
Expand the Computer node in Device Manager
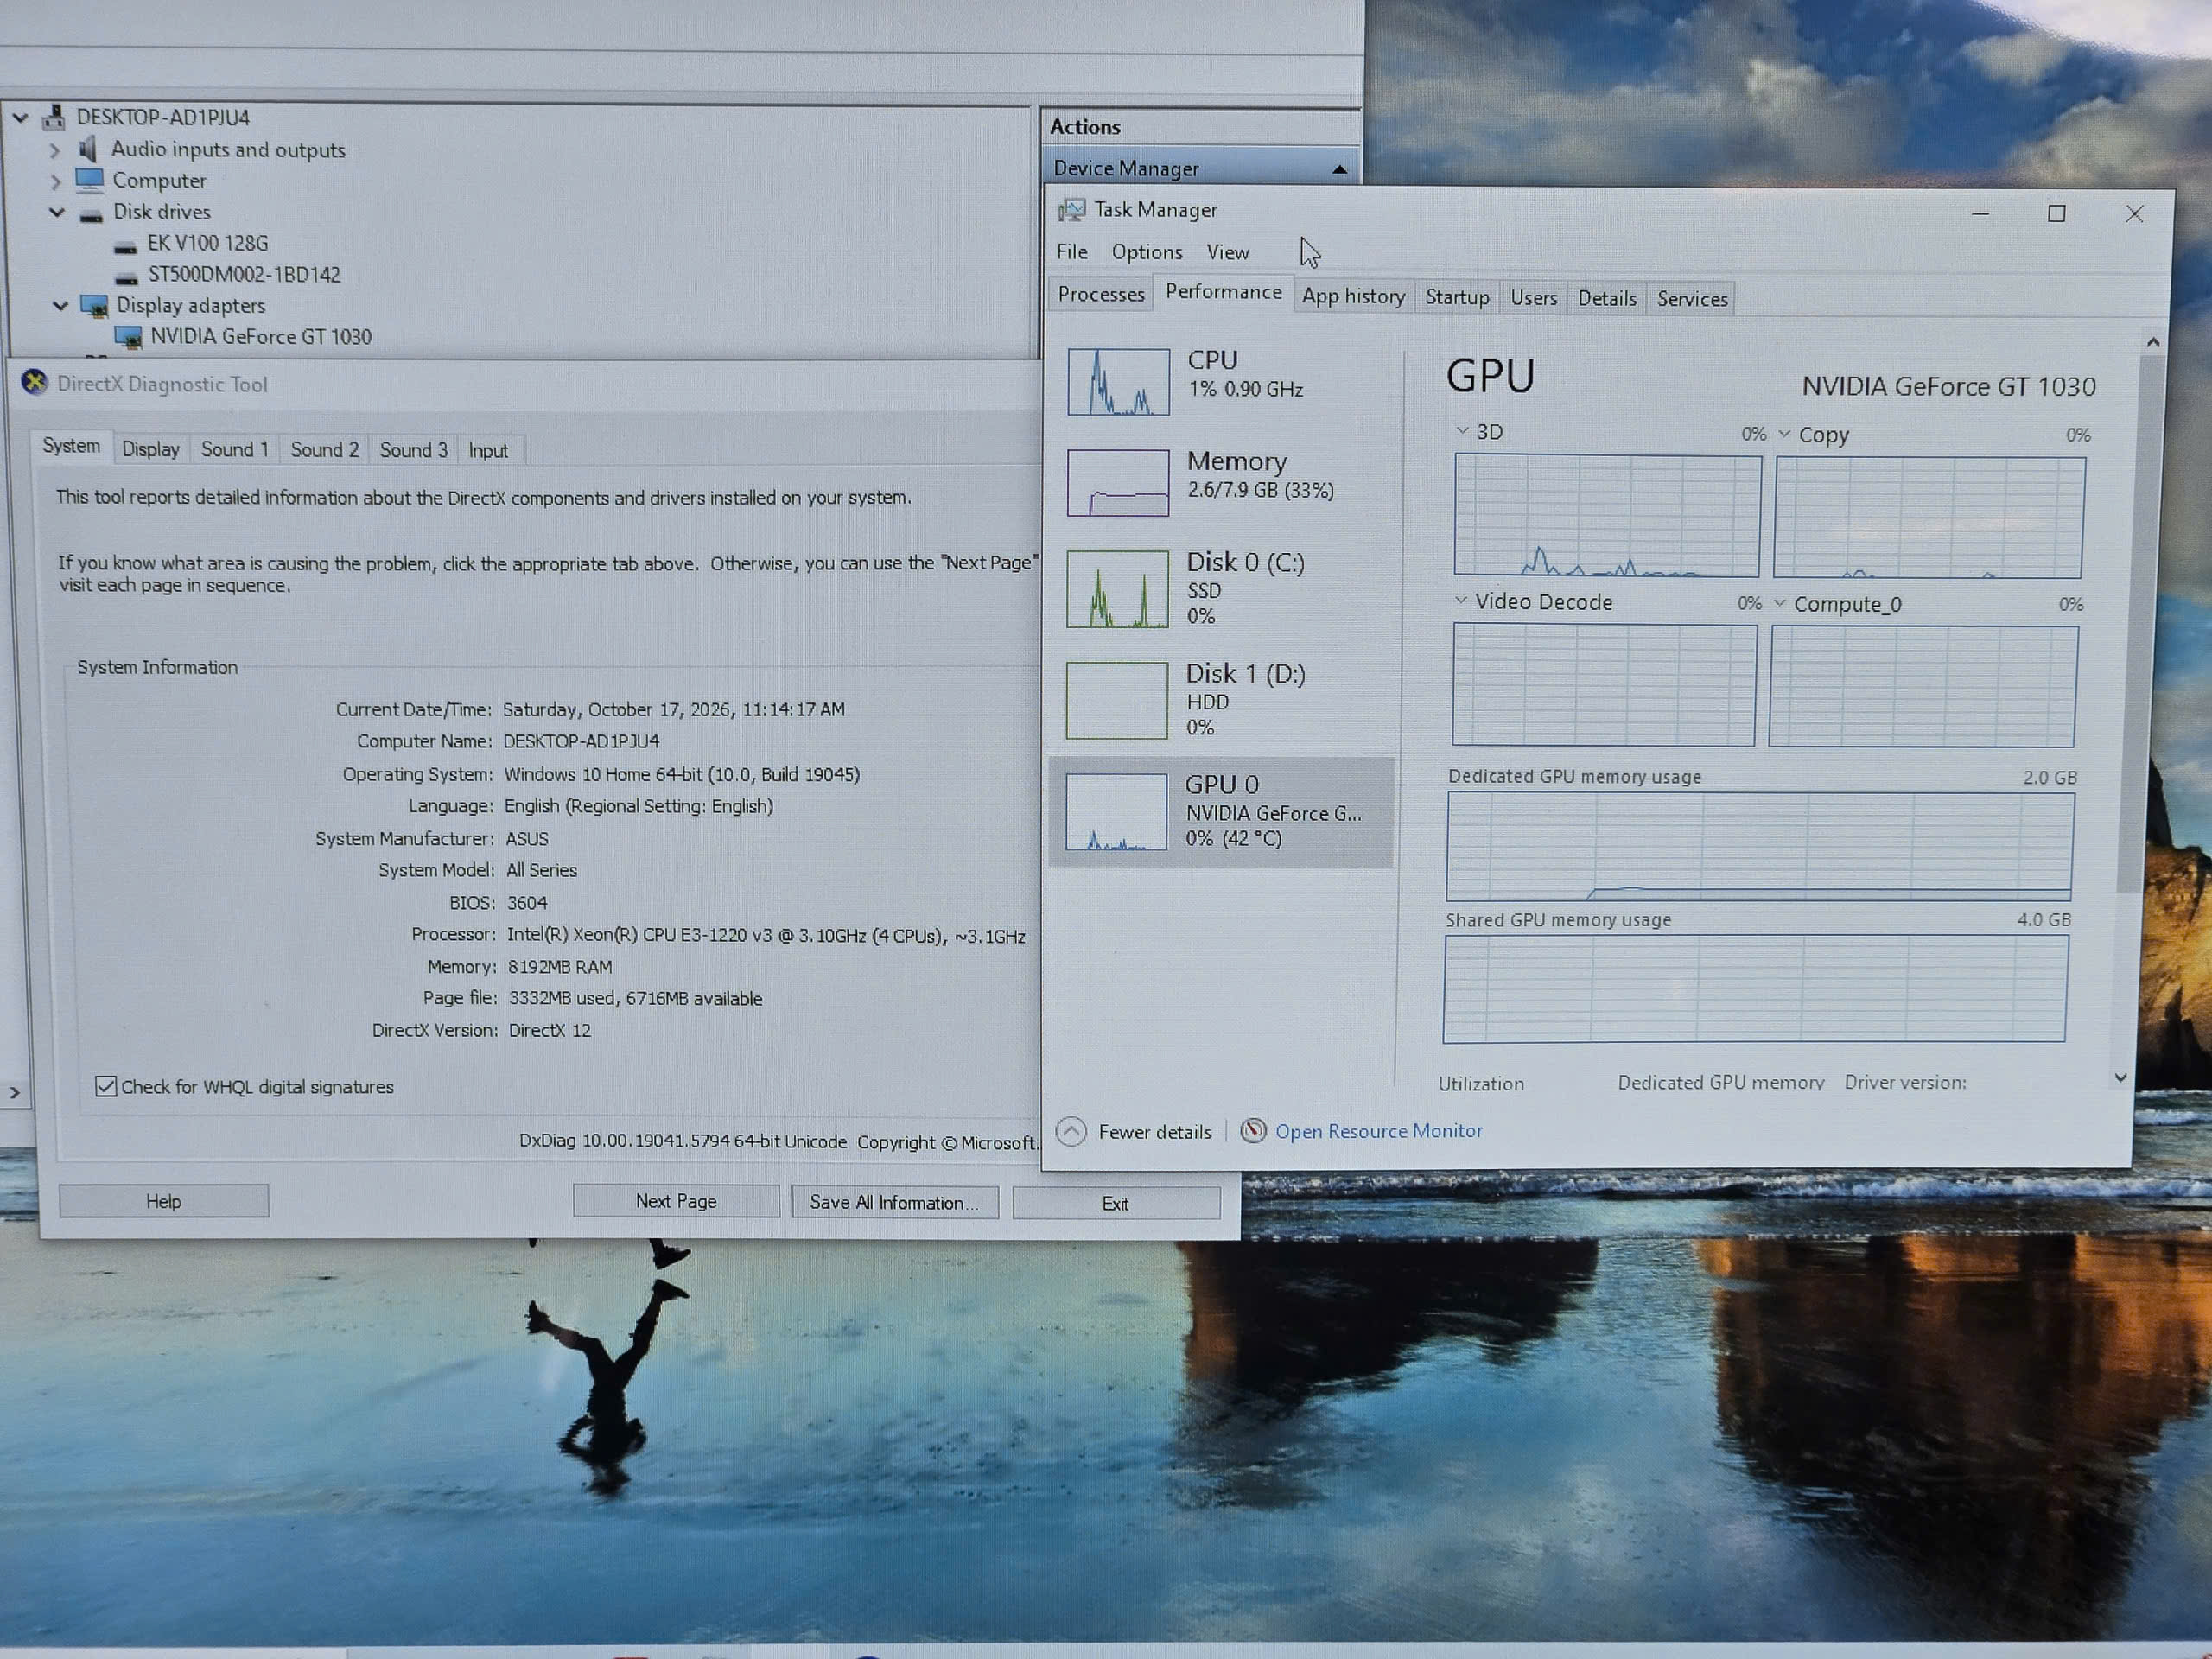[55, 181]
